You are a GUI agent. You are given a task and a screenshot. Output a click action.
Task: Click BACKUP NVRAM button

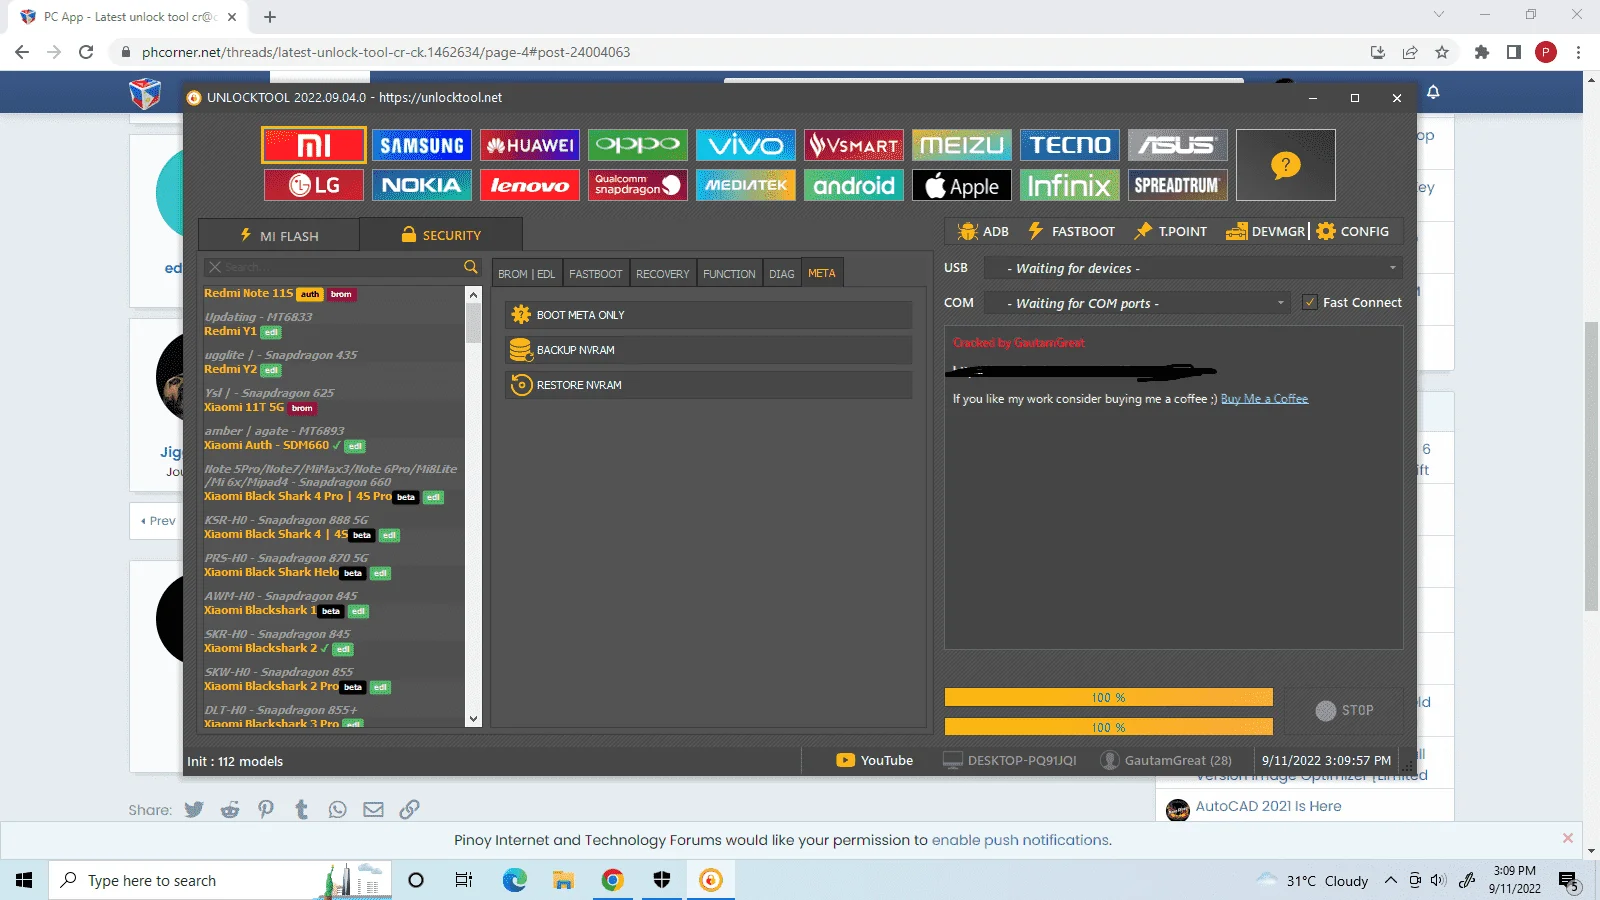tap(708, 350)
